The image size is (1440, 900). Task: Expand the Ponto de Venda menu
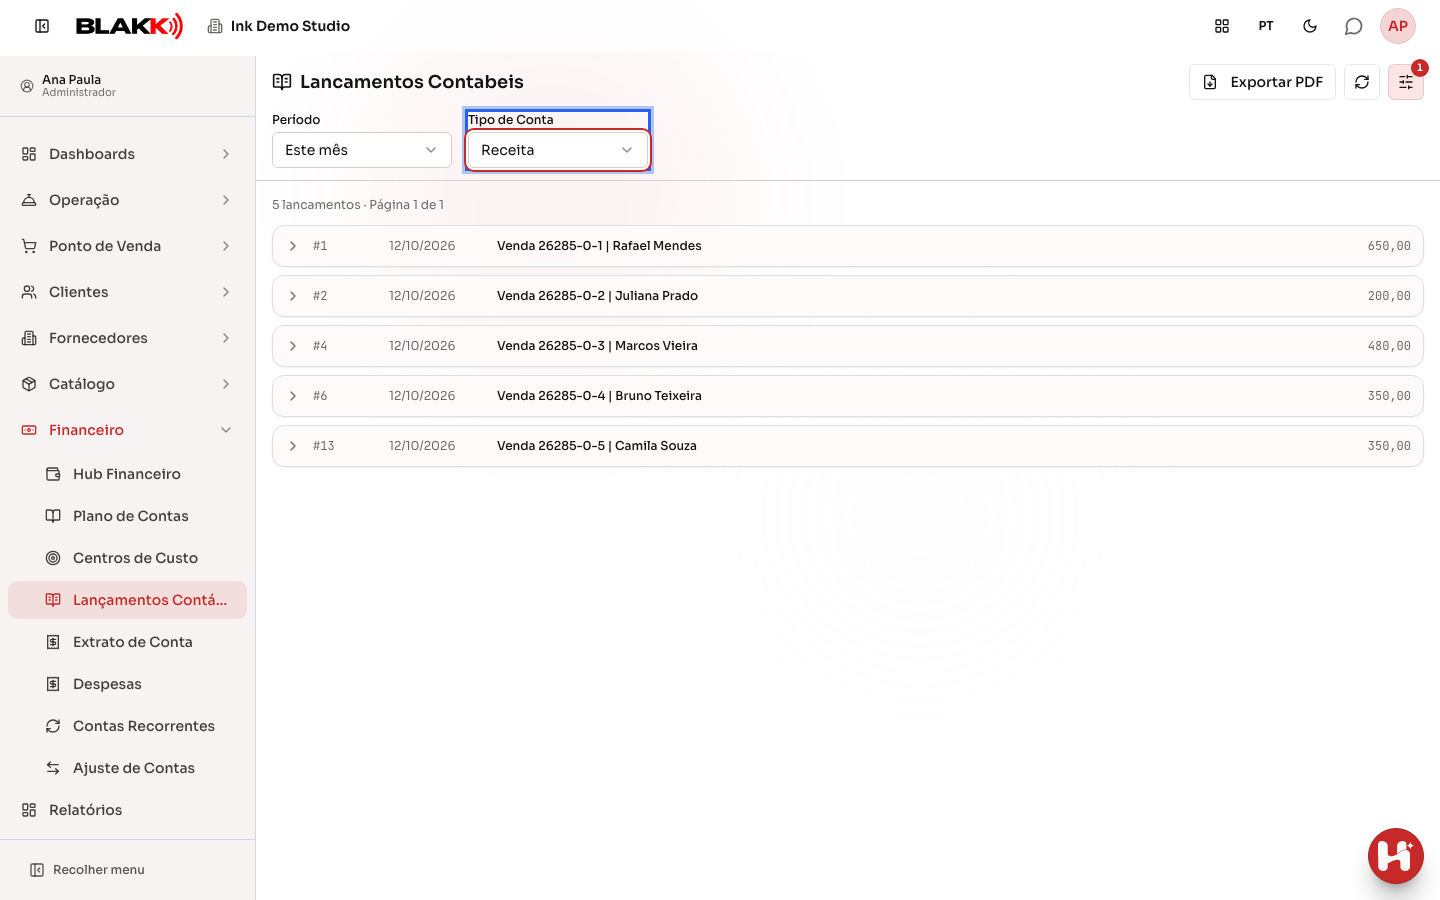tap(127, 246)
